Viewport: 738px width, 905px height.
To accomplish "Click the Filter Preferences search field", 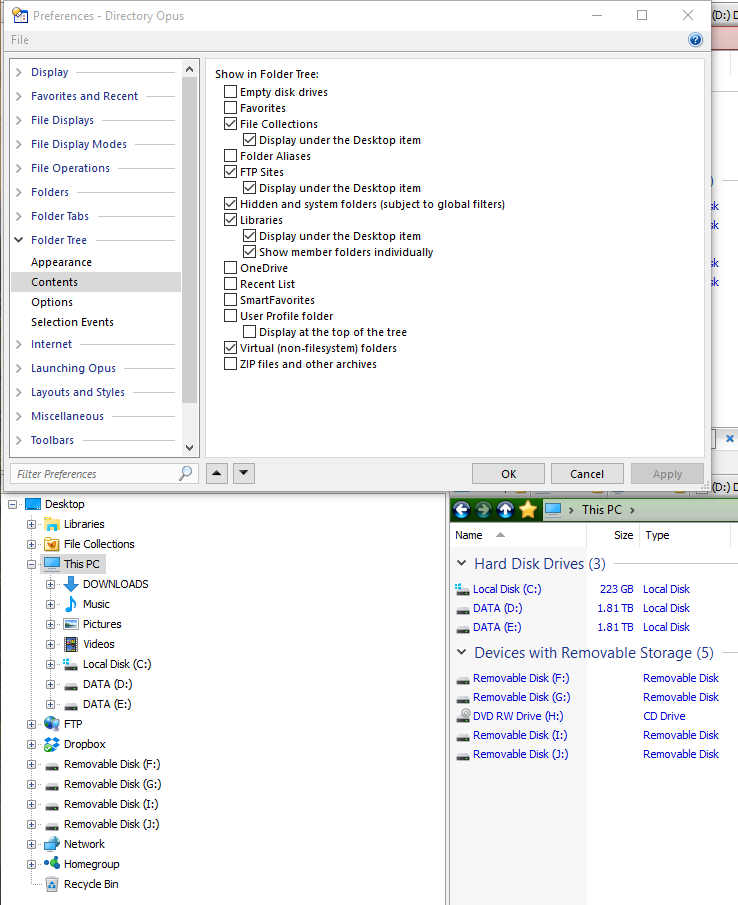I will point(95,474).
